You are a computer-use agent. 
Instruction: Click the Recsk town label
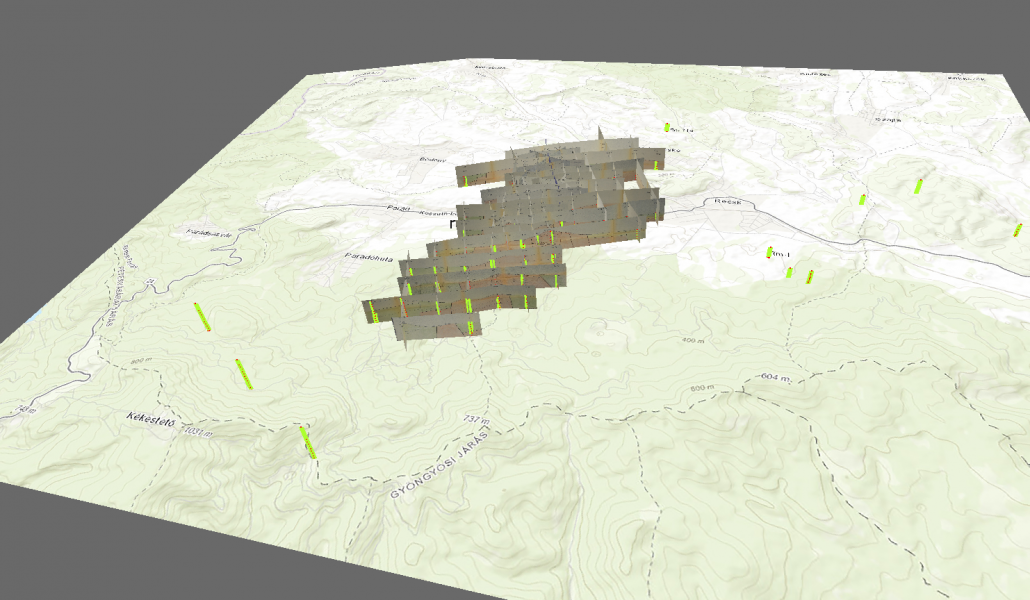(x=728, y=201)
